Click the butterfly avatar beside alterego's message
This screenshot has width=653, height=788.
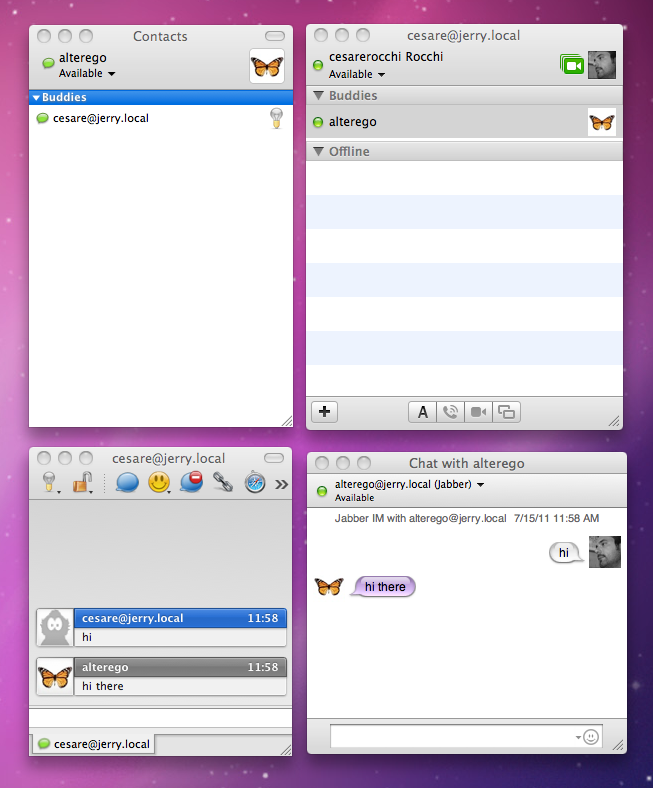coord(55,676)
